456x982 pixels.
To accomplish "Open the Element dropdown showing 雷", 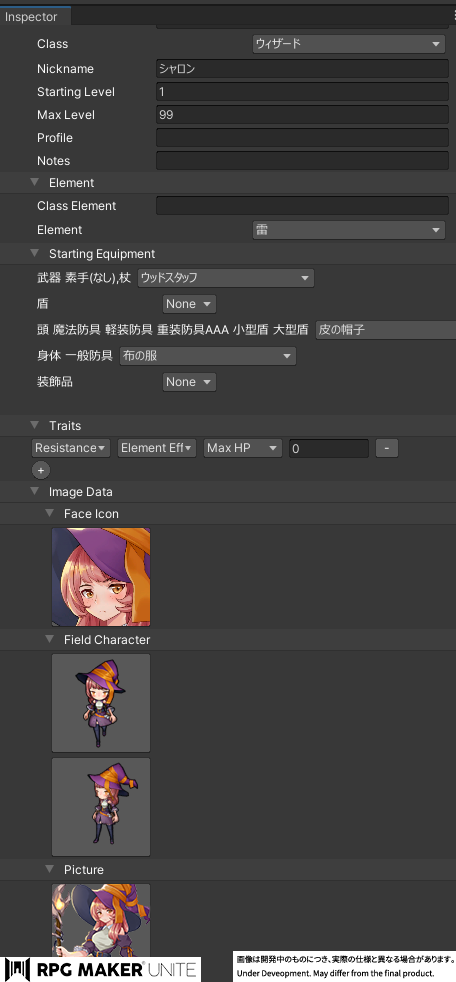I will (349, 230).
